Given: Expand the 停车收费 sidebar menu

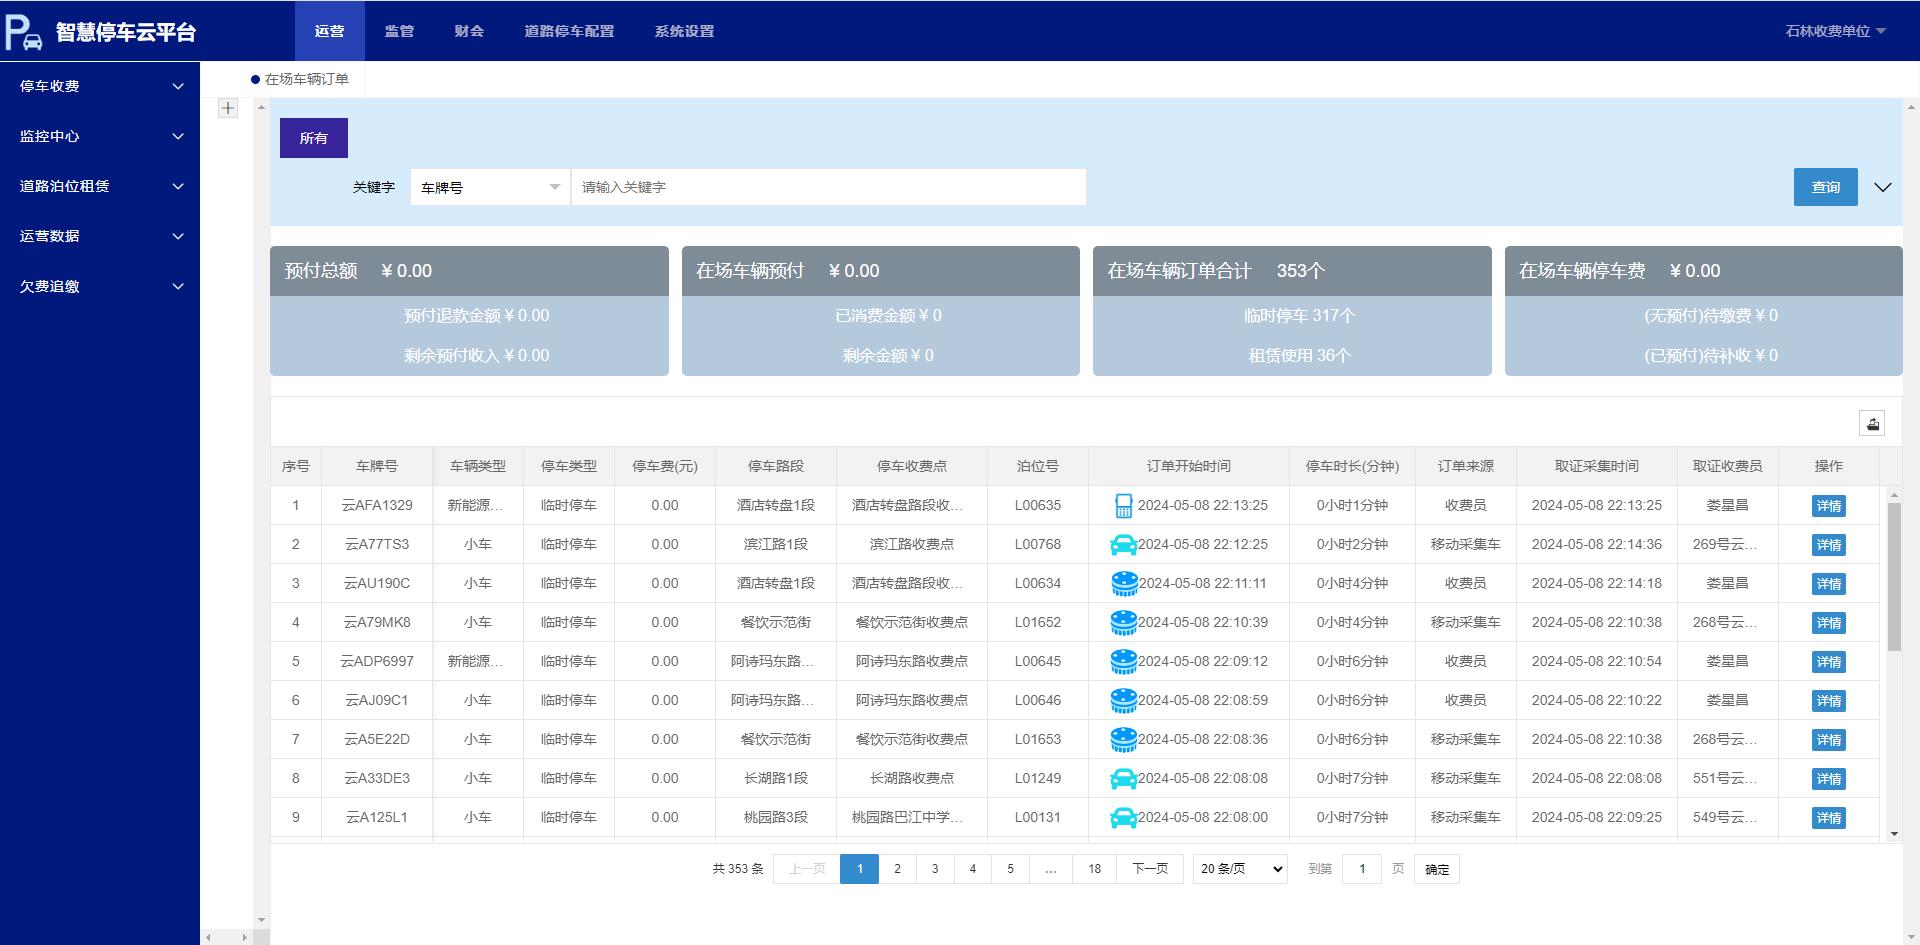Looking at the screenshot, I should [100, 86].
